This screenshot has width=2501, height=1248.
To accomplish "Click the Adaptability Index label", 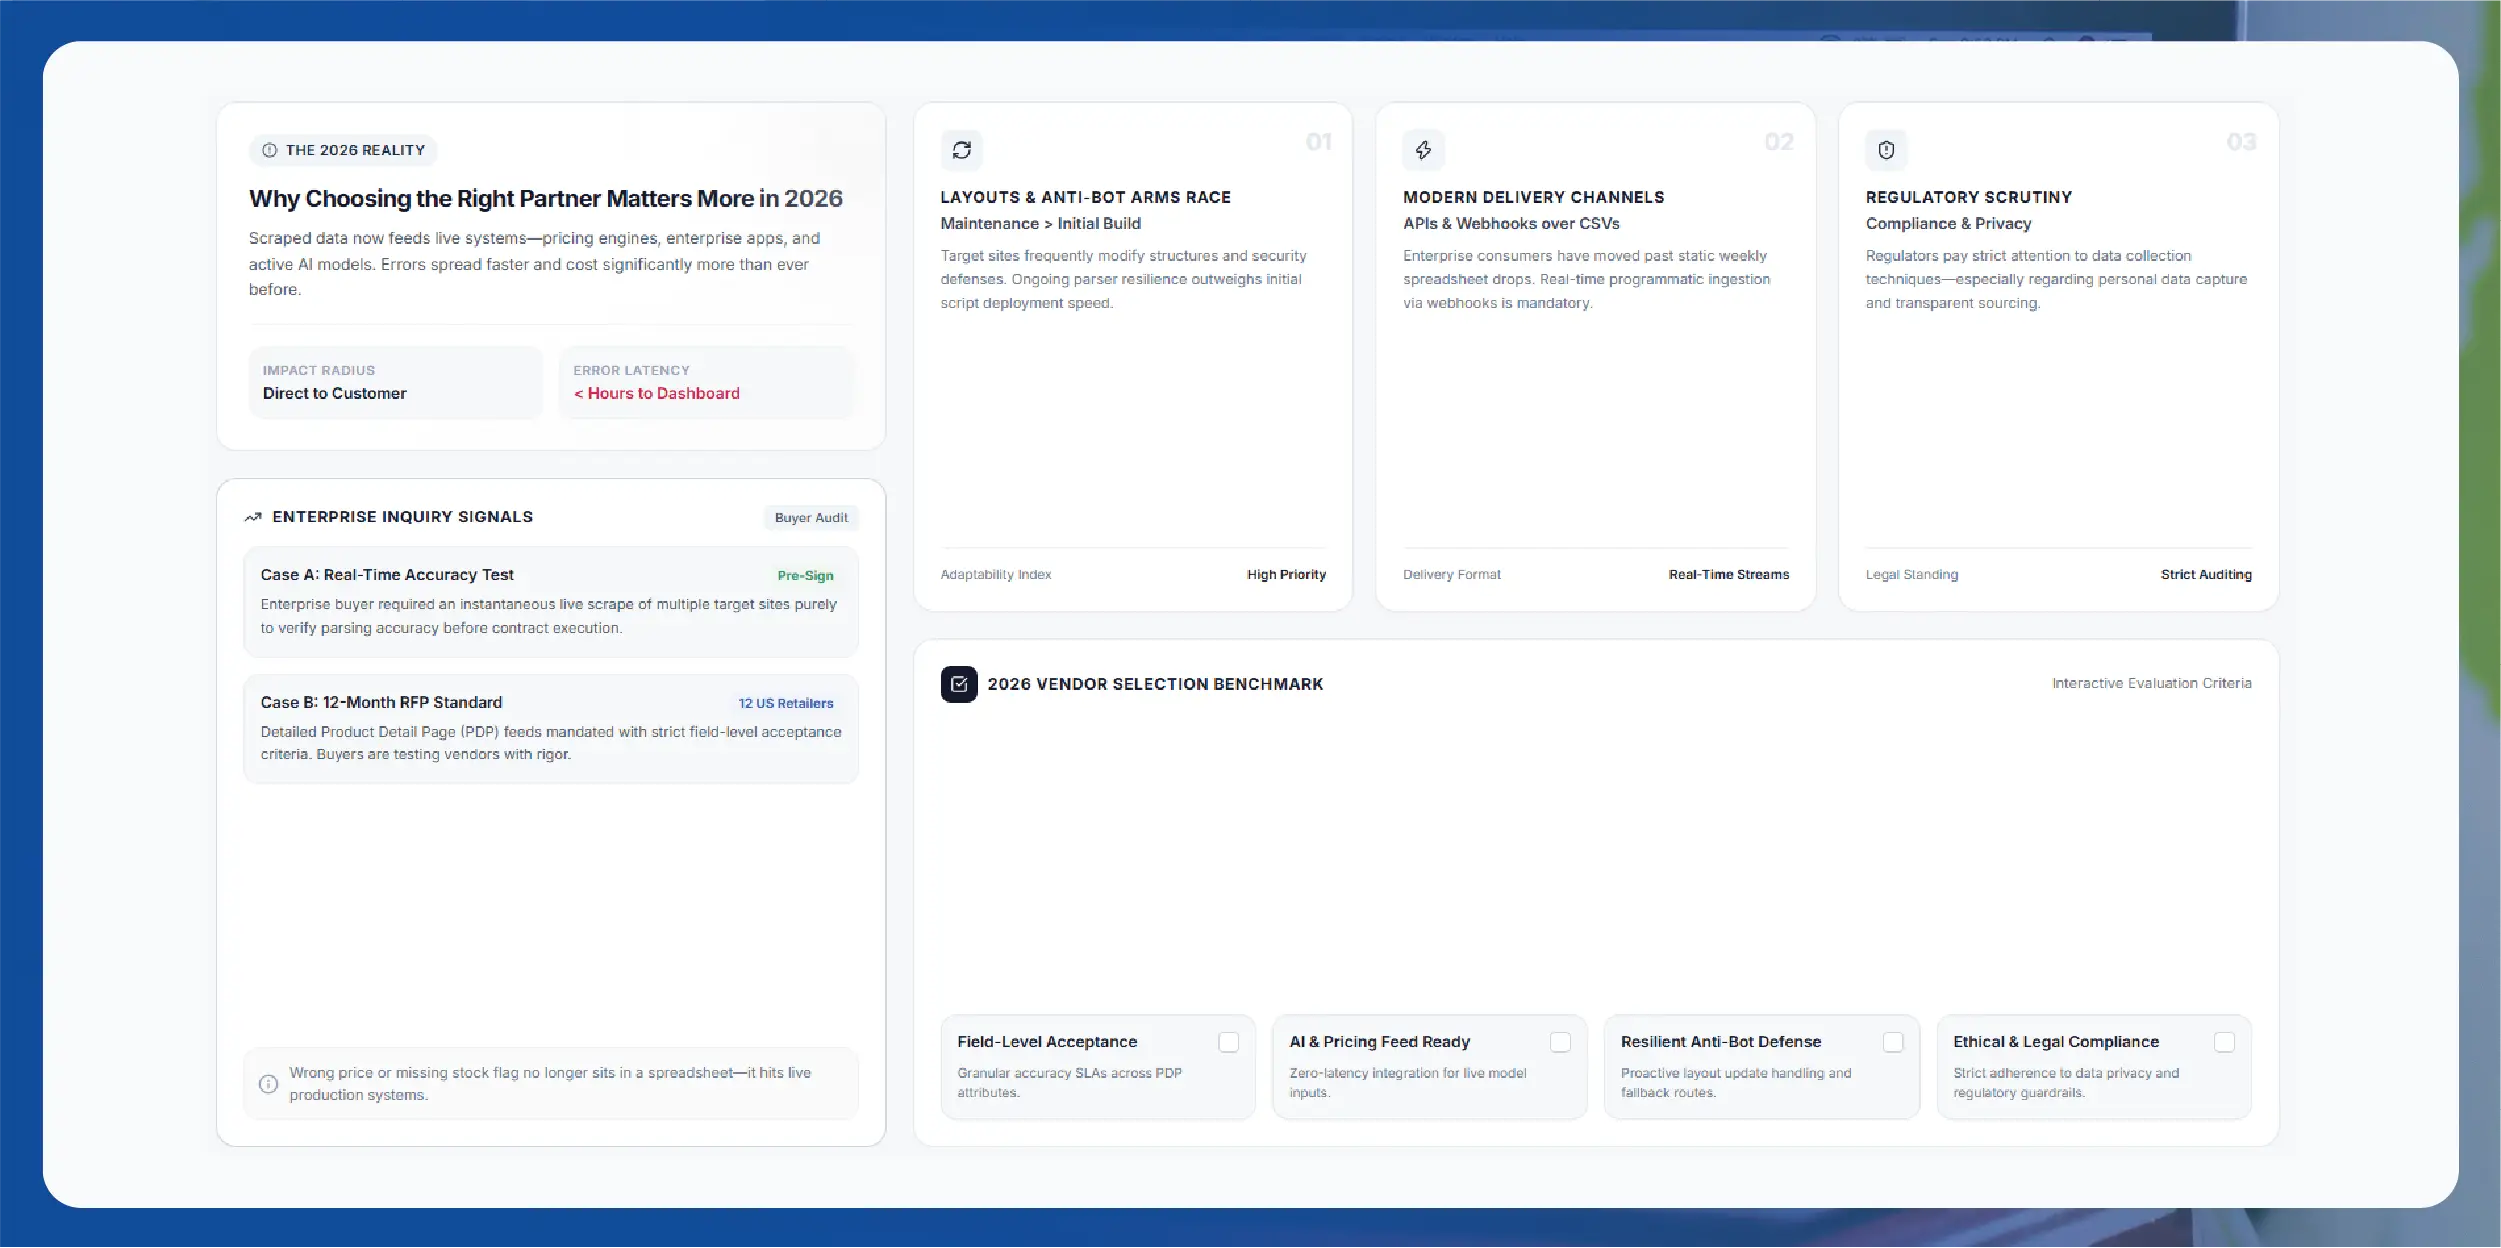I will point(996,575).
